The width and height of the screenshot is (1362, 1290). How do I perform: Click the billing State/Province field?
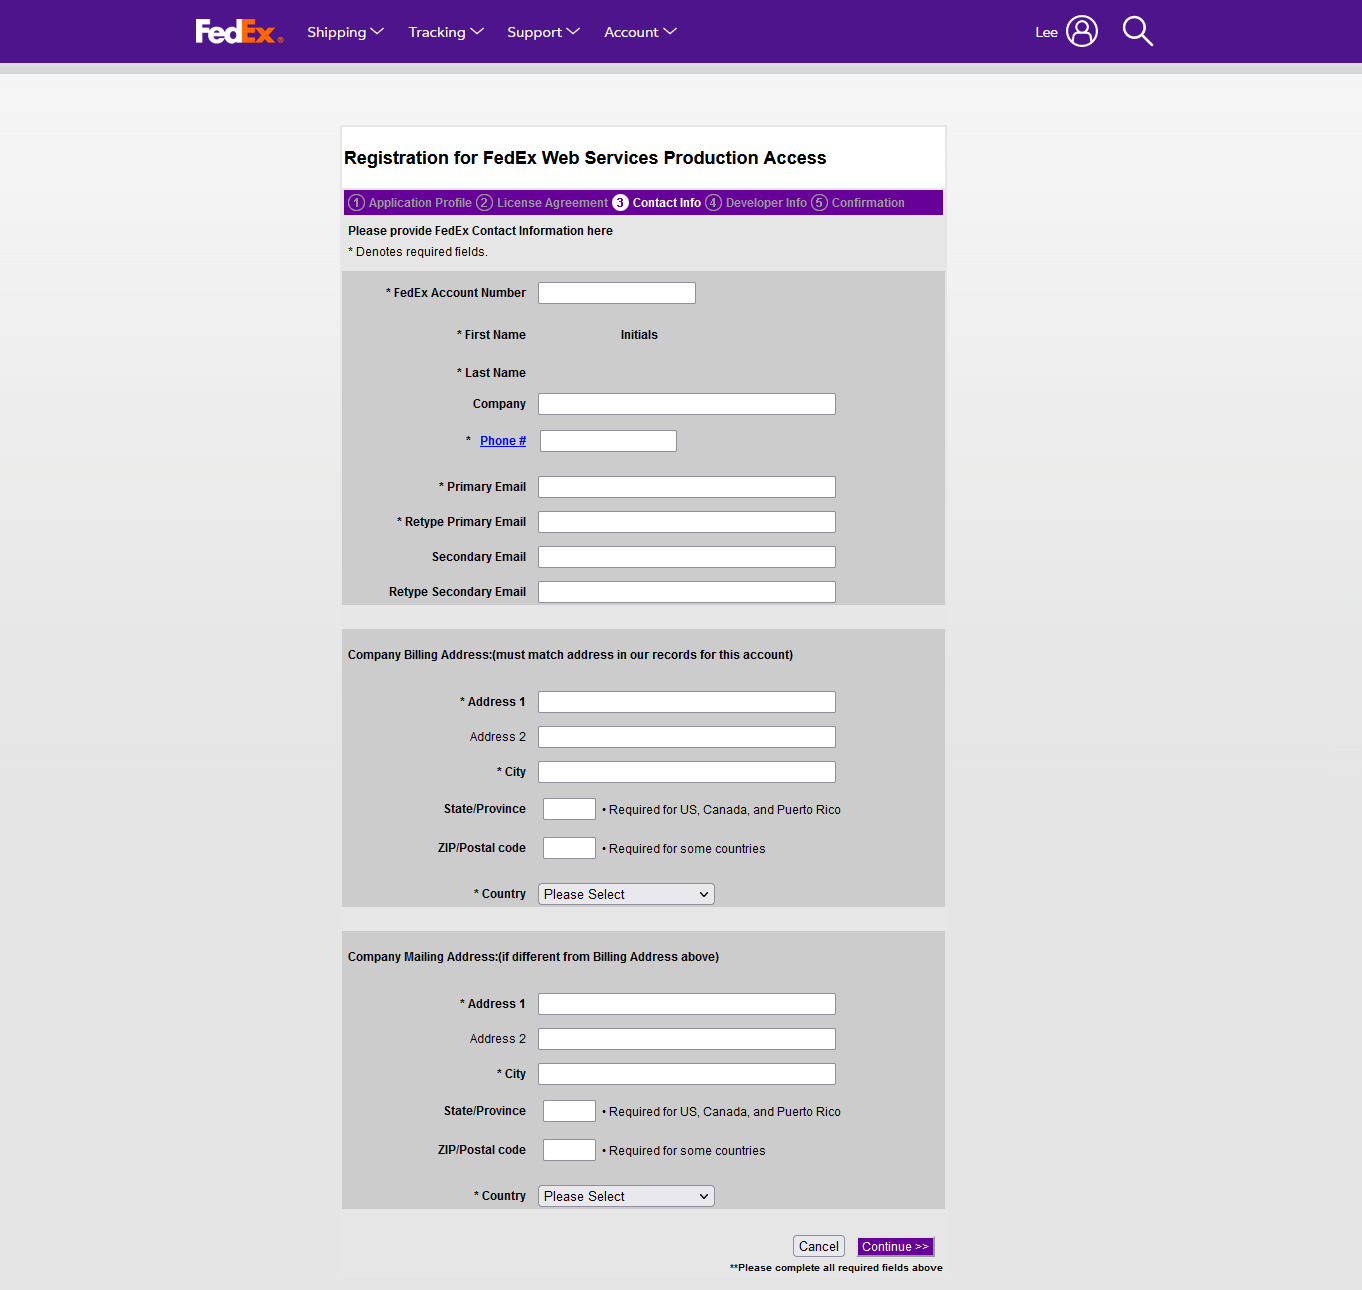click(x=568, y=808)
